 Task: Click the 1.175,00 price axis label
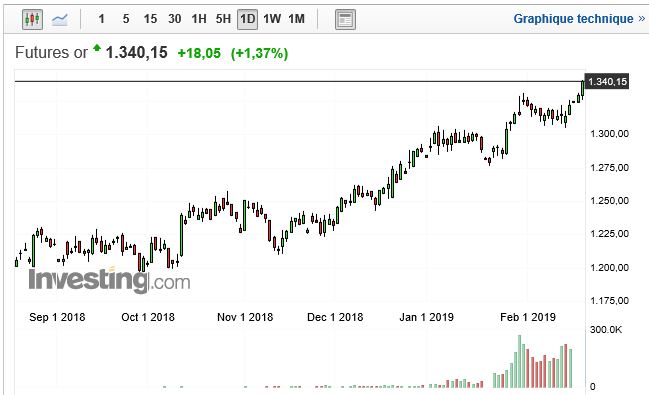pyautogui.click(x=609, y=301)
